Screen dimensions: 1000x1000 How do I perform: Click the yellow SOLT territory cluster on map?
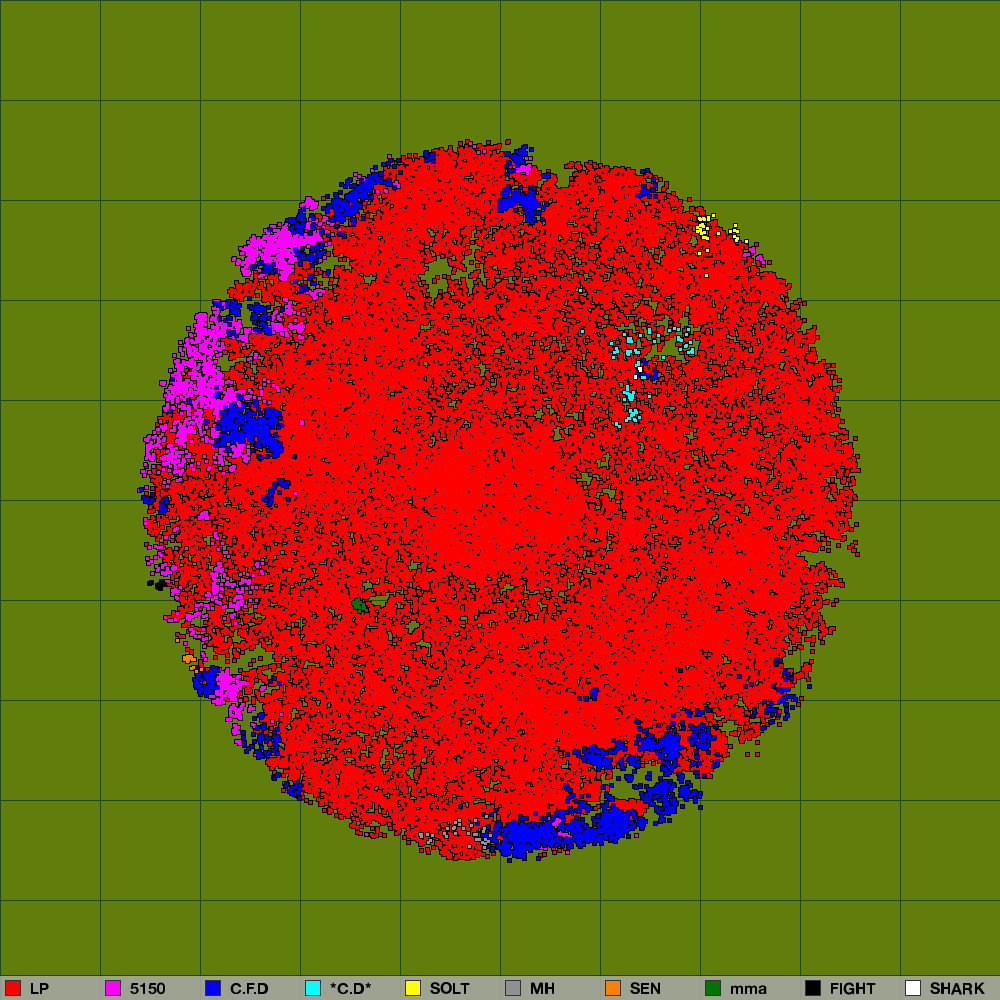point(703,228)
